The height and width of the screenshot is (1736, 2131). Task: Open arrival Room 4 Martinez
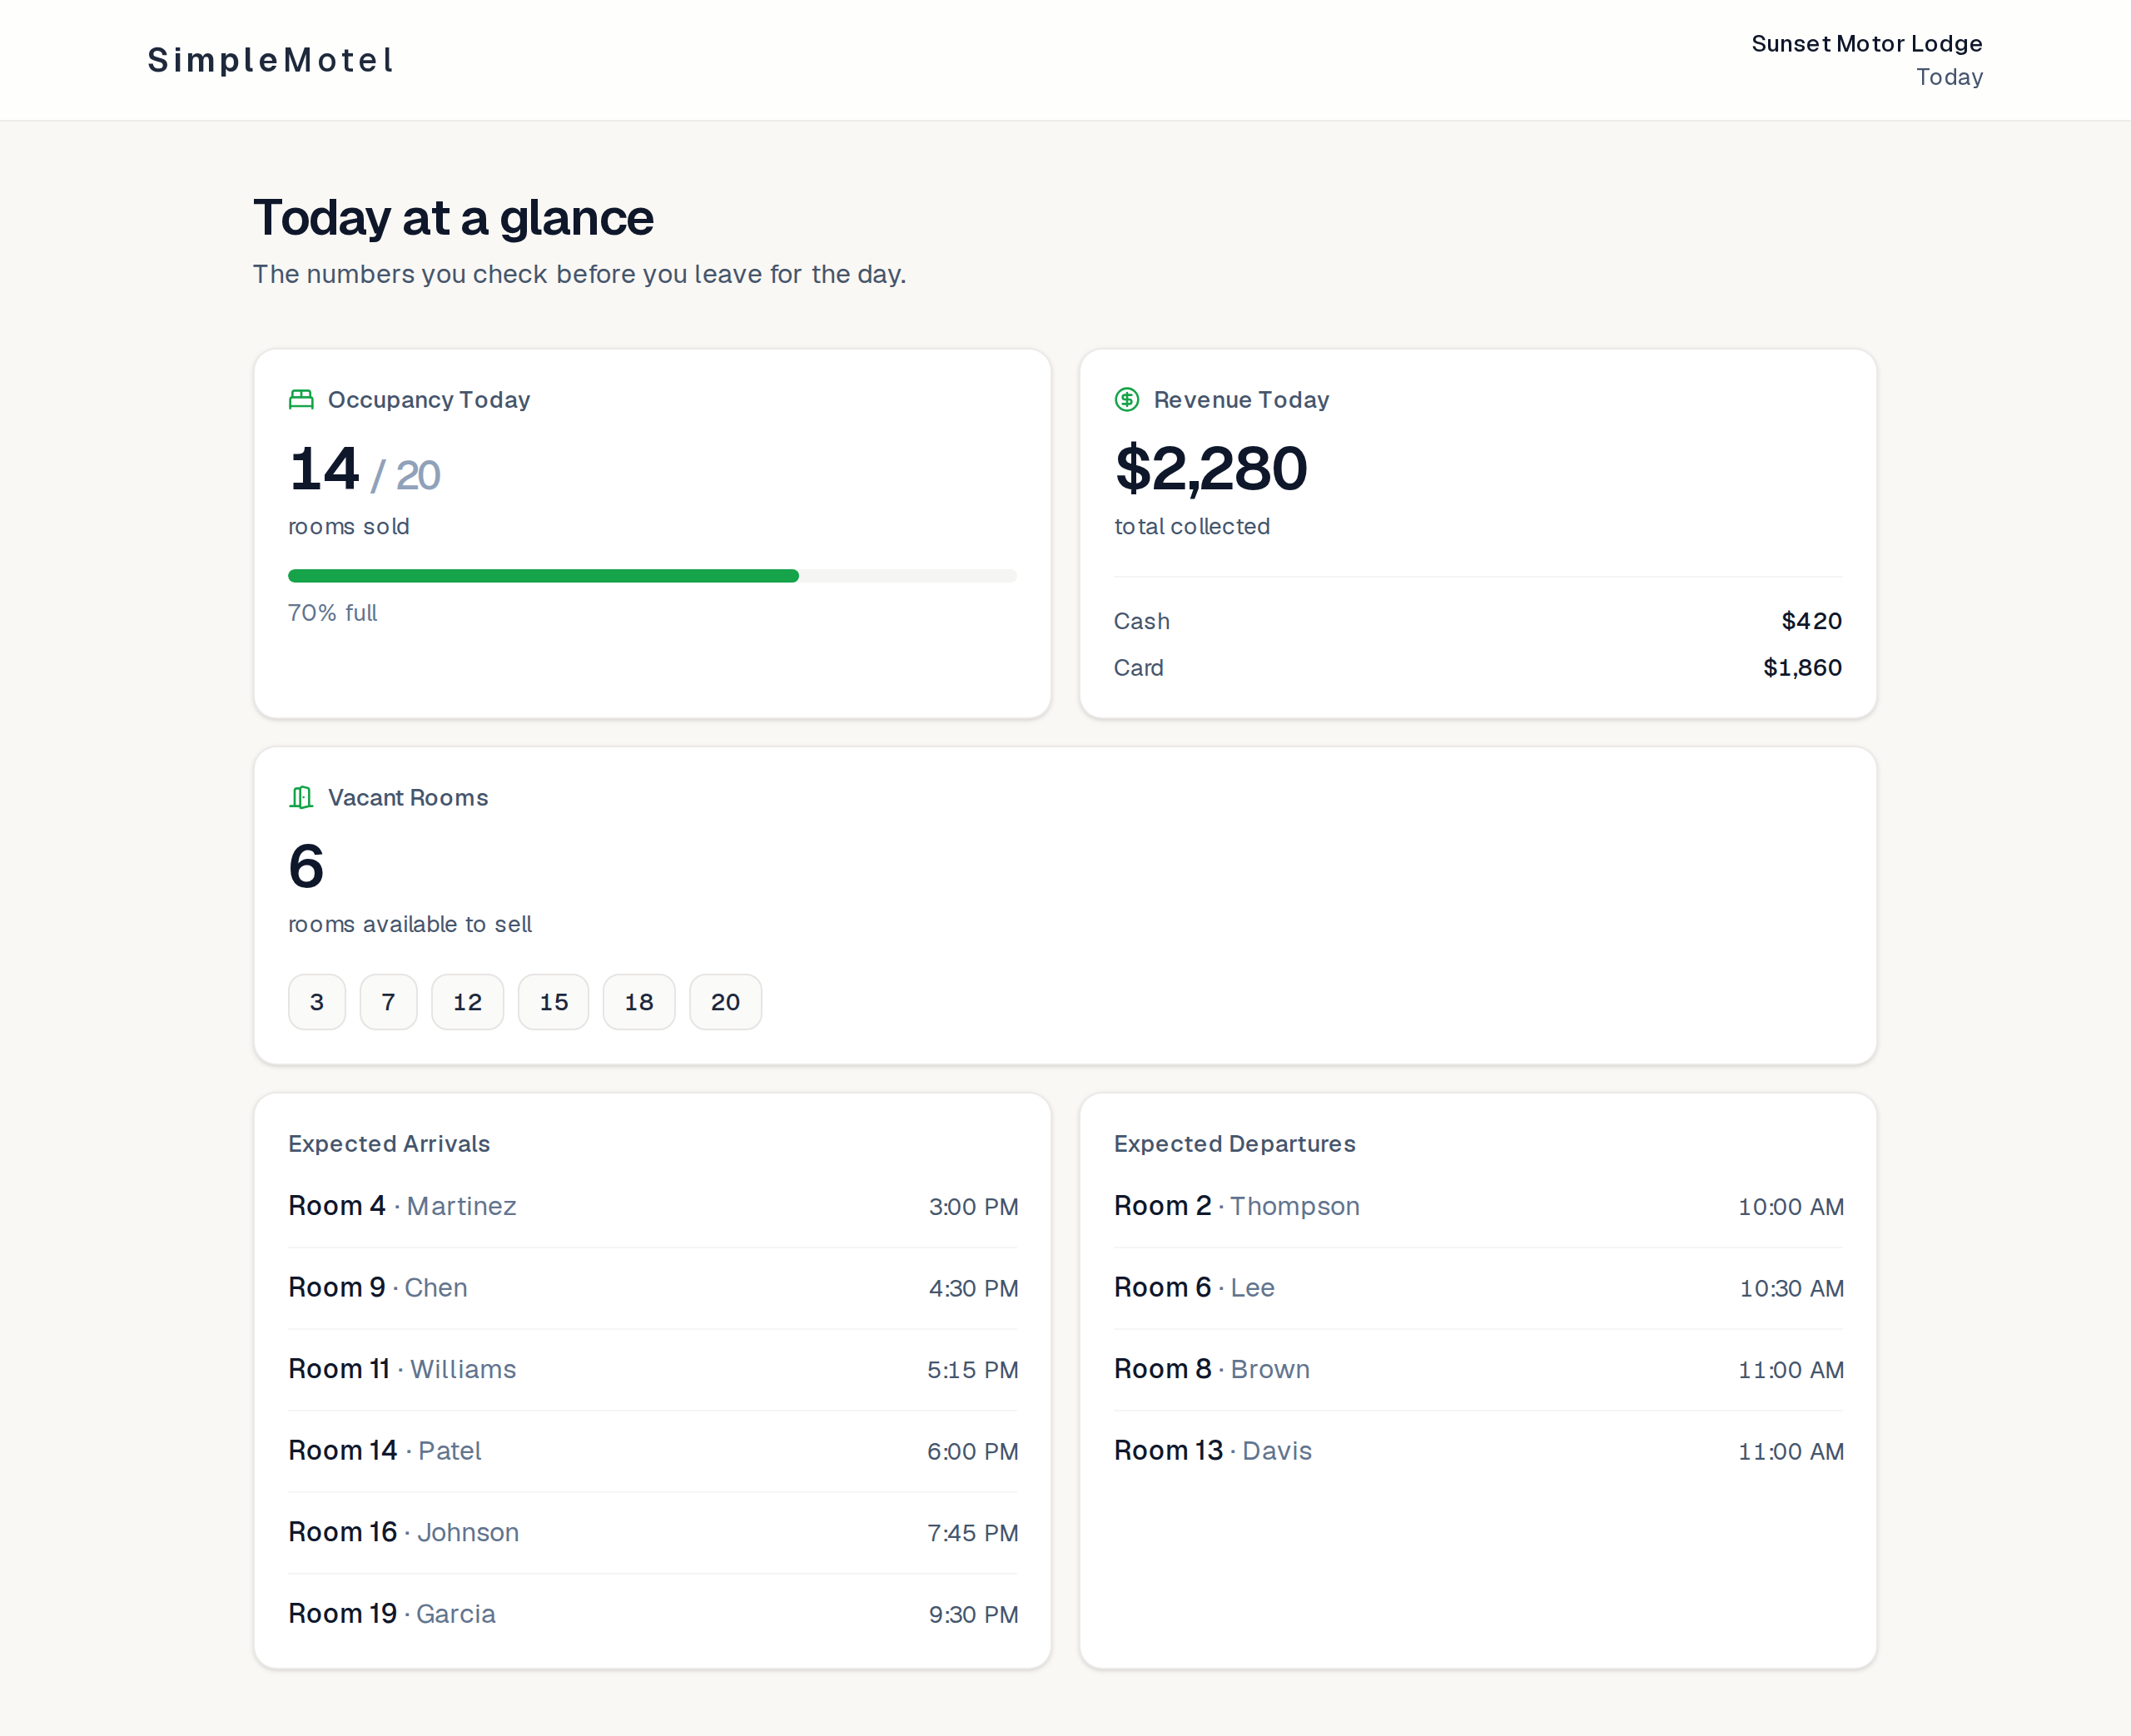(x=652, y=1206)
